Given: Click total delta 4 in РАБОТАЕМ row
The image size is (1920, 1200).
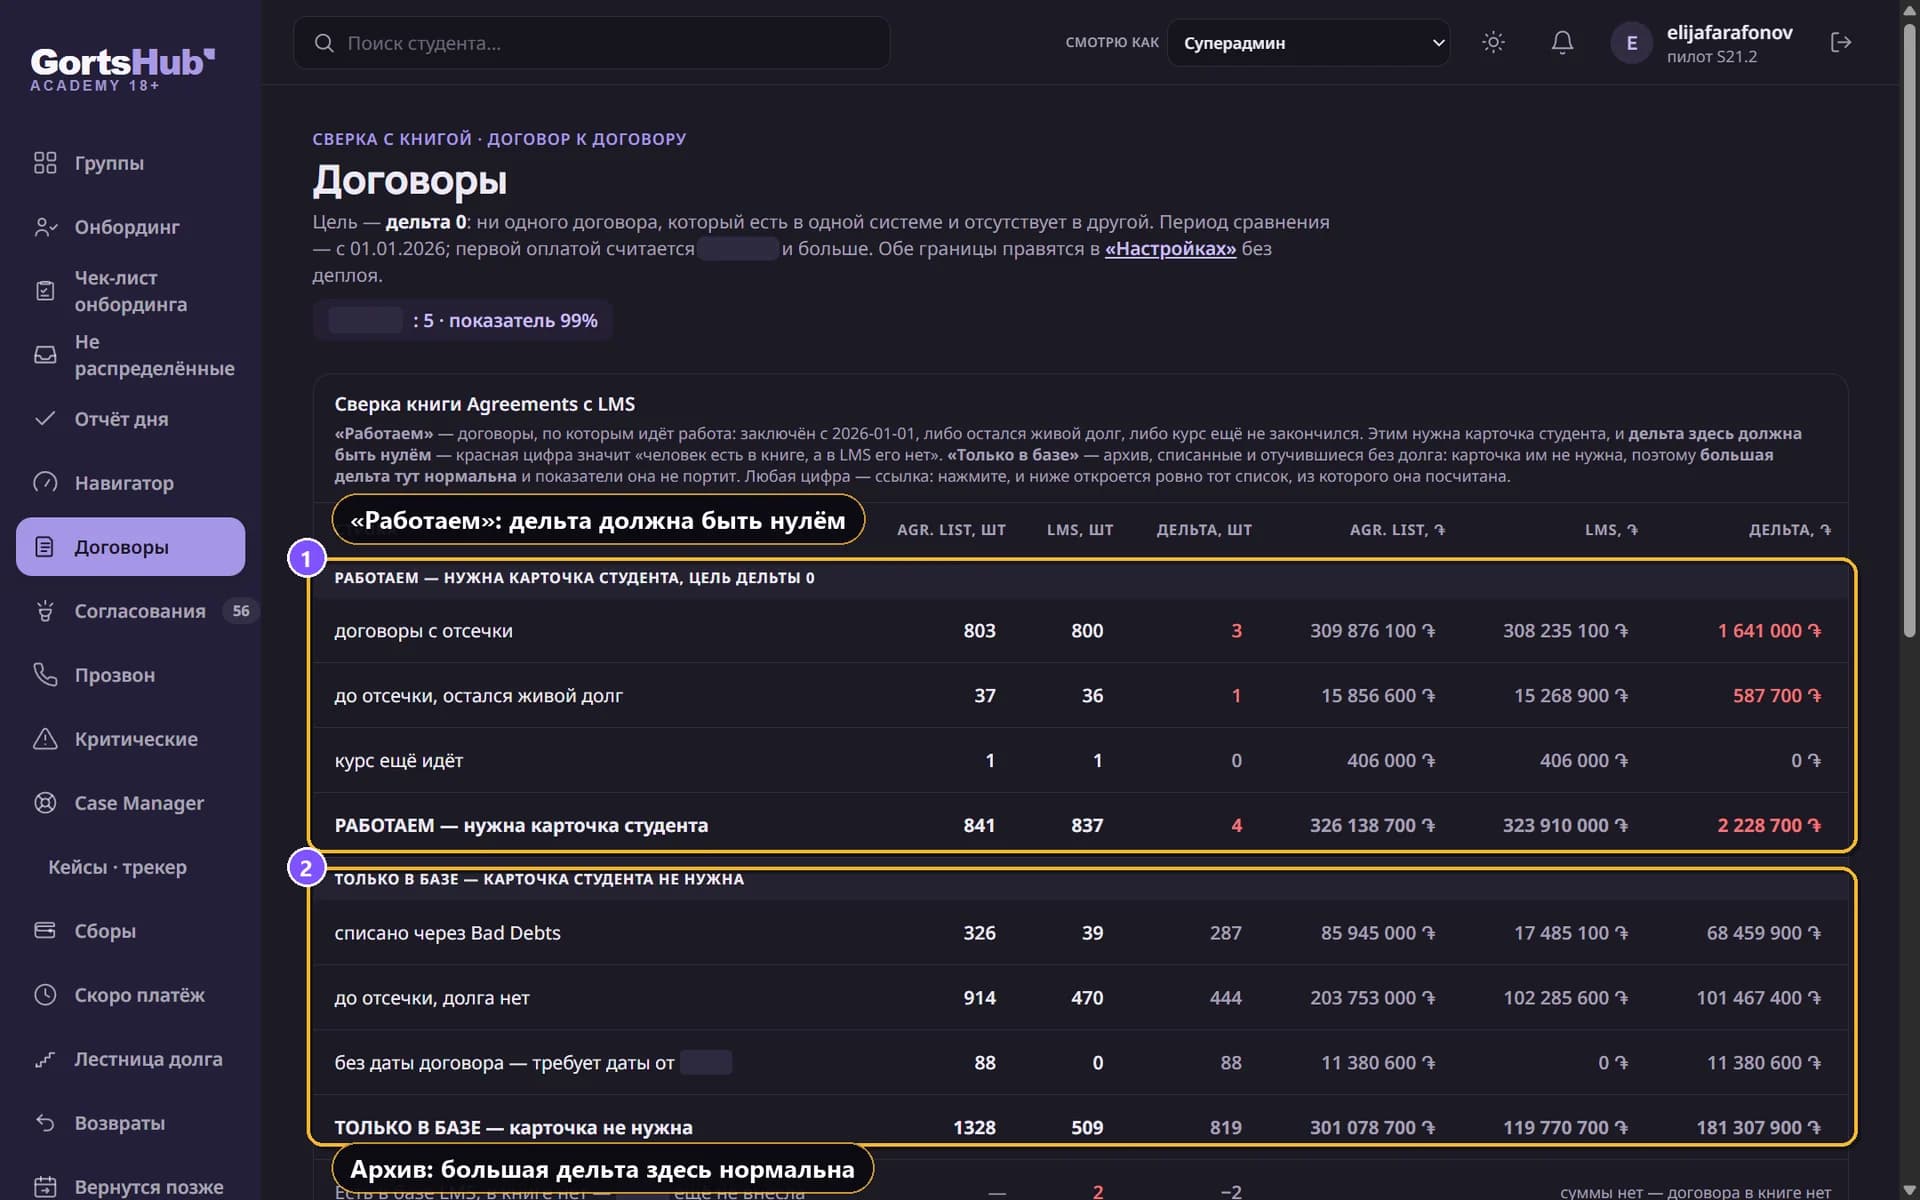Looking at the screenshot, I should tap(1236, 826).
